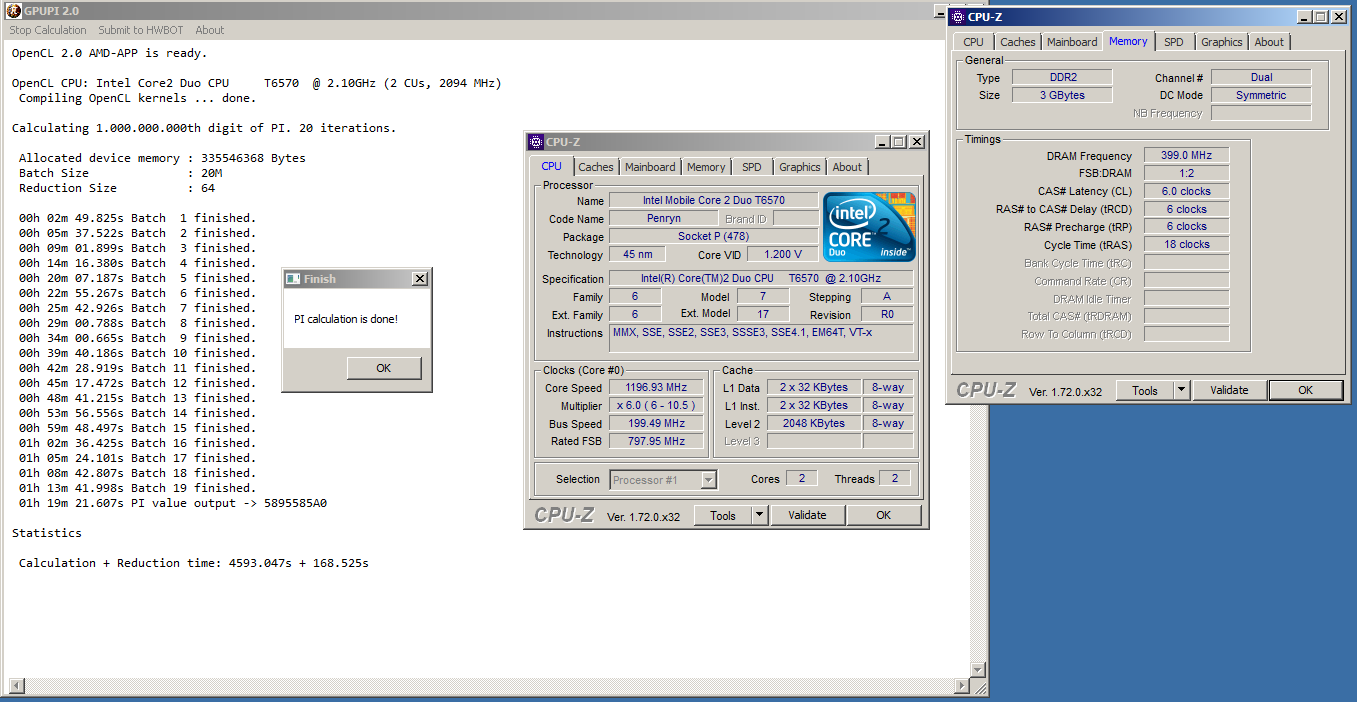The image size is (1357, 702).
Task: Close the CPU-Z Memory window
Action: [1337, 17]
